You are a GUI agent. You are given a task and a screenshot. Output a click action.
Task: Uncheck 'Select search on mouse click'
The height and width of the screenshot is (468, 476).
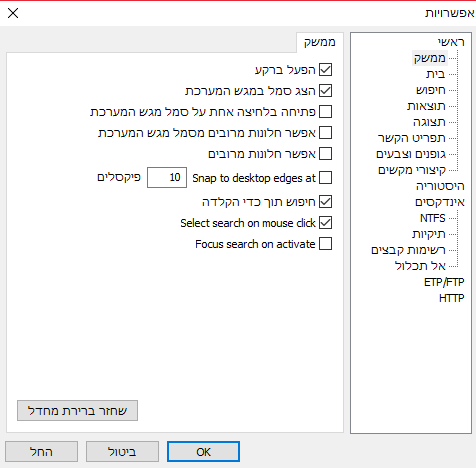[325, 223]
